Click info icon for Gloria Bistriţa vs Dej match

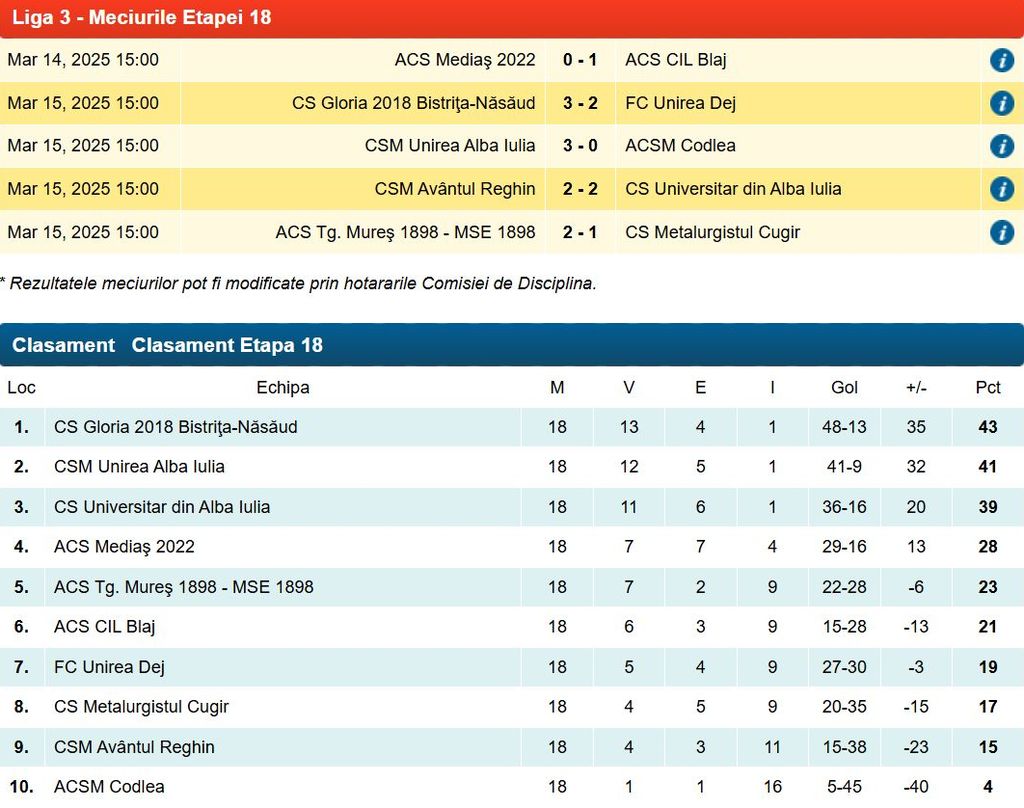[1001, 103]
